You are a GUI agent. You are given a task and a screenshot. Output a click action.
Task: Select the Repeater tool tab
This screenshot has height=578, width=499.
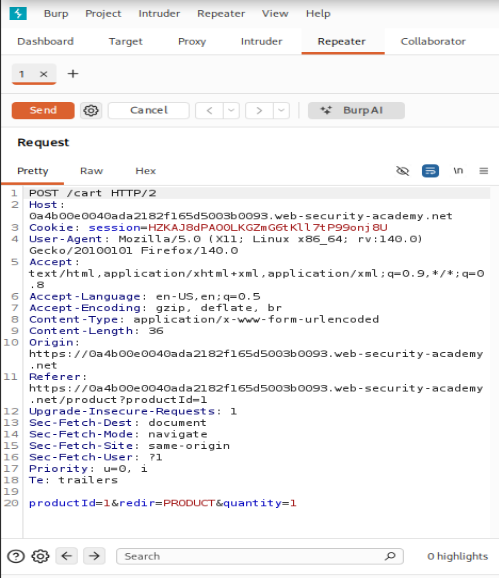[x=342, y=41]
